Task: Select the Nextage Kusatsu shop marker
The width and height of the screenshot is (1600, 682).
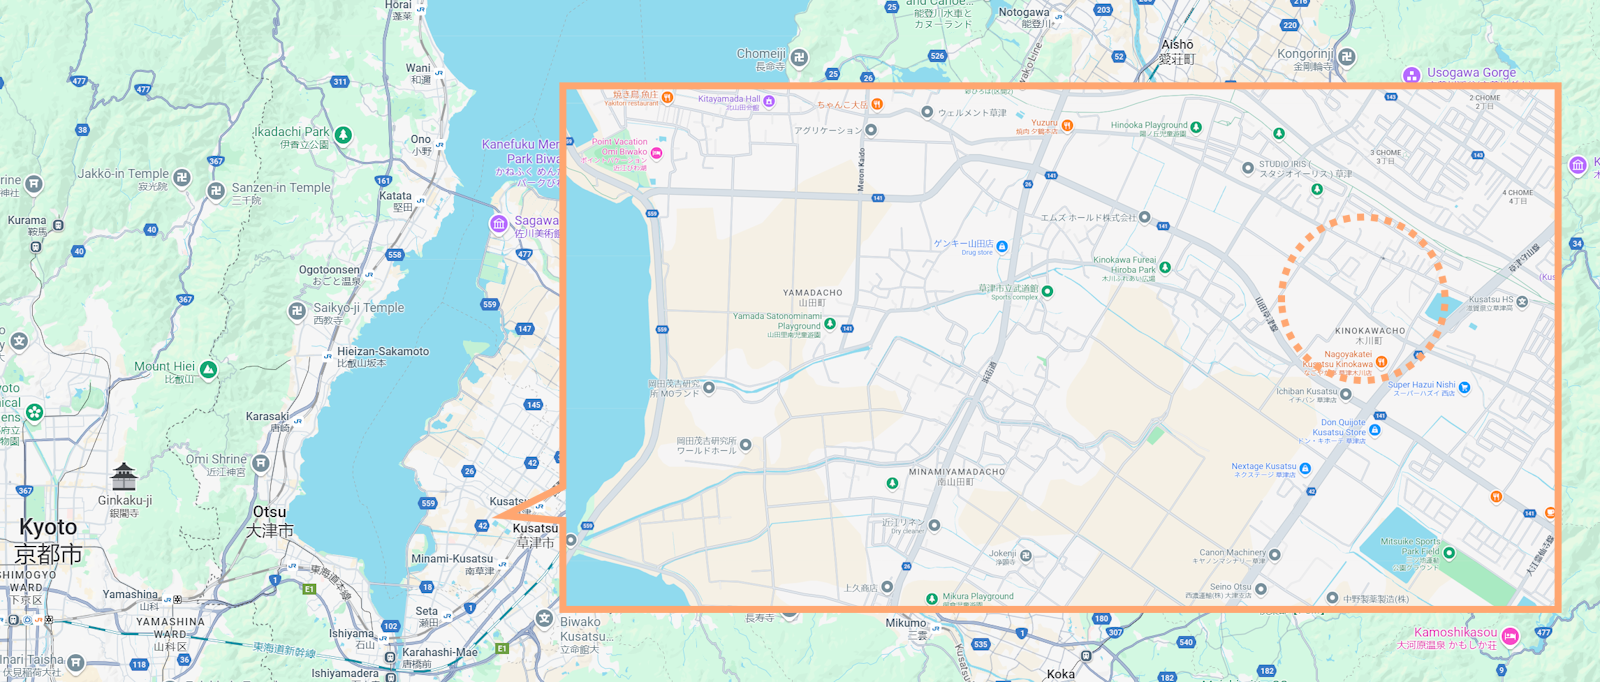Action: (1305, 468)
